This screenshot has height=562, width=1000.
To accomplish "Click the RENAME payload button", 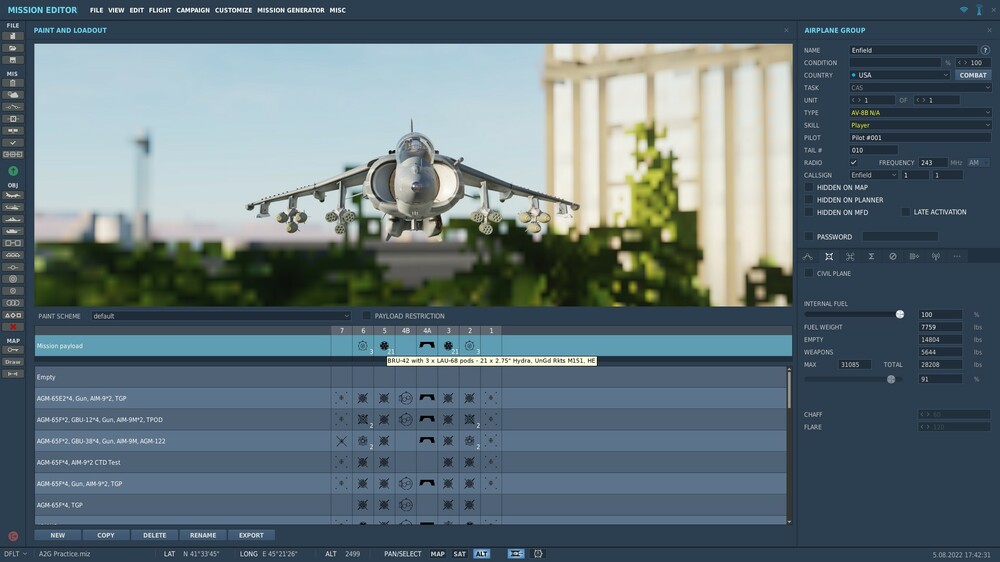I will [x=203, y=535].
